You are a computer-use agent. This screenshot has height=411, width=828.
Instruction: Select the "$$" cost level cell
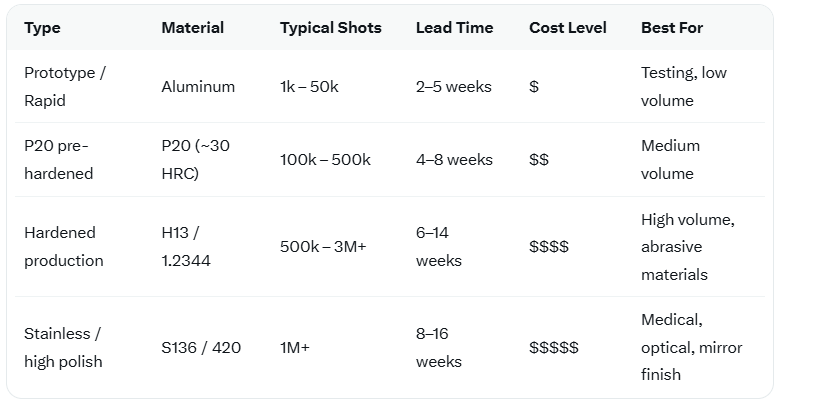coord(538,160)
